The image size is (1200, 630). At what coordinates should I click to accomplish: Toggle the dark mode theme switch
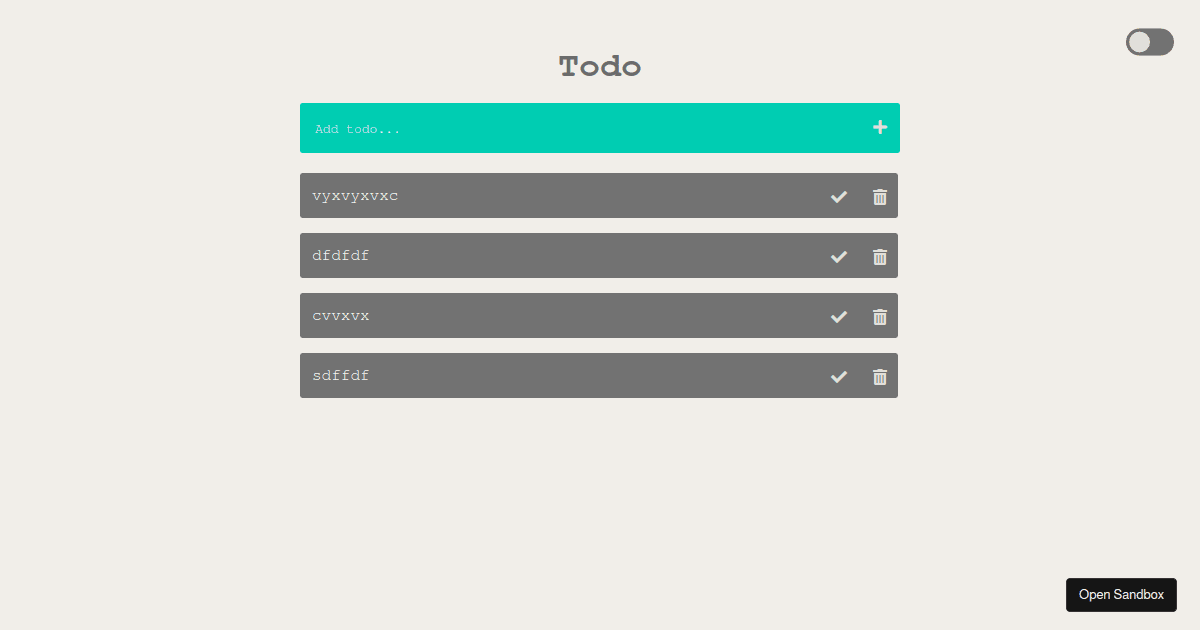click(x=1150, y=42)
